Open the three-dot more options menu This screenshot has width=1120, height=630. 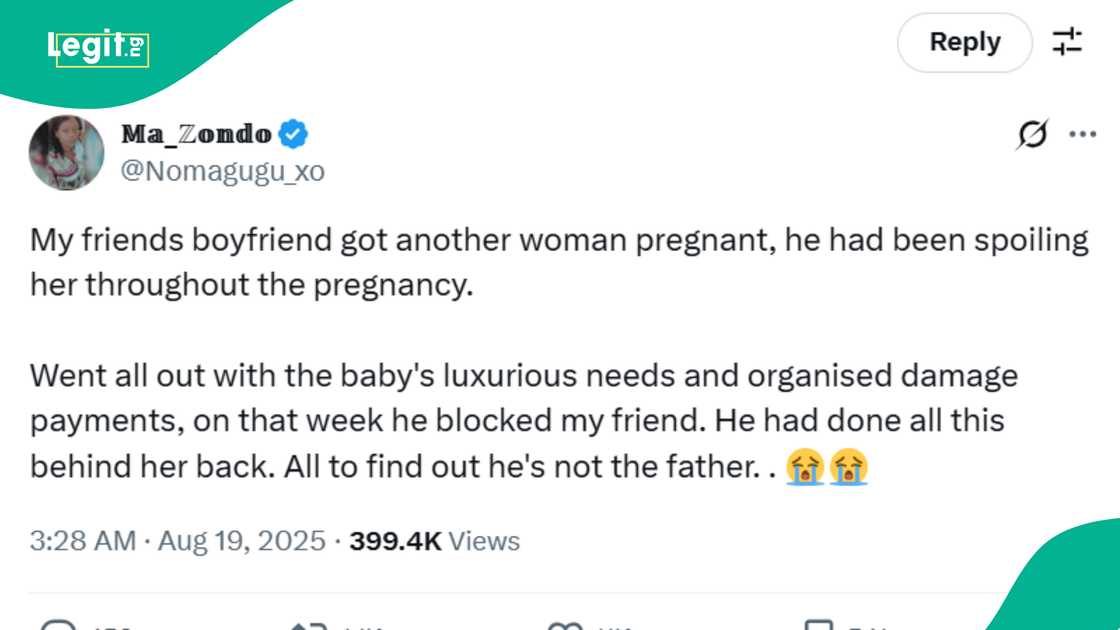[1083, 134]
